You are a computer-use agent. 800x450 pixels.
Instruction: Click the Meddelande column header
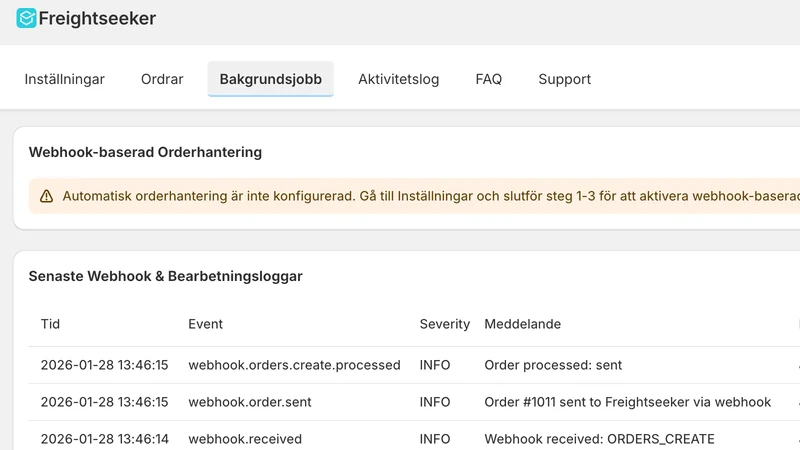(522, 324)
